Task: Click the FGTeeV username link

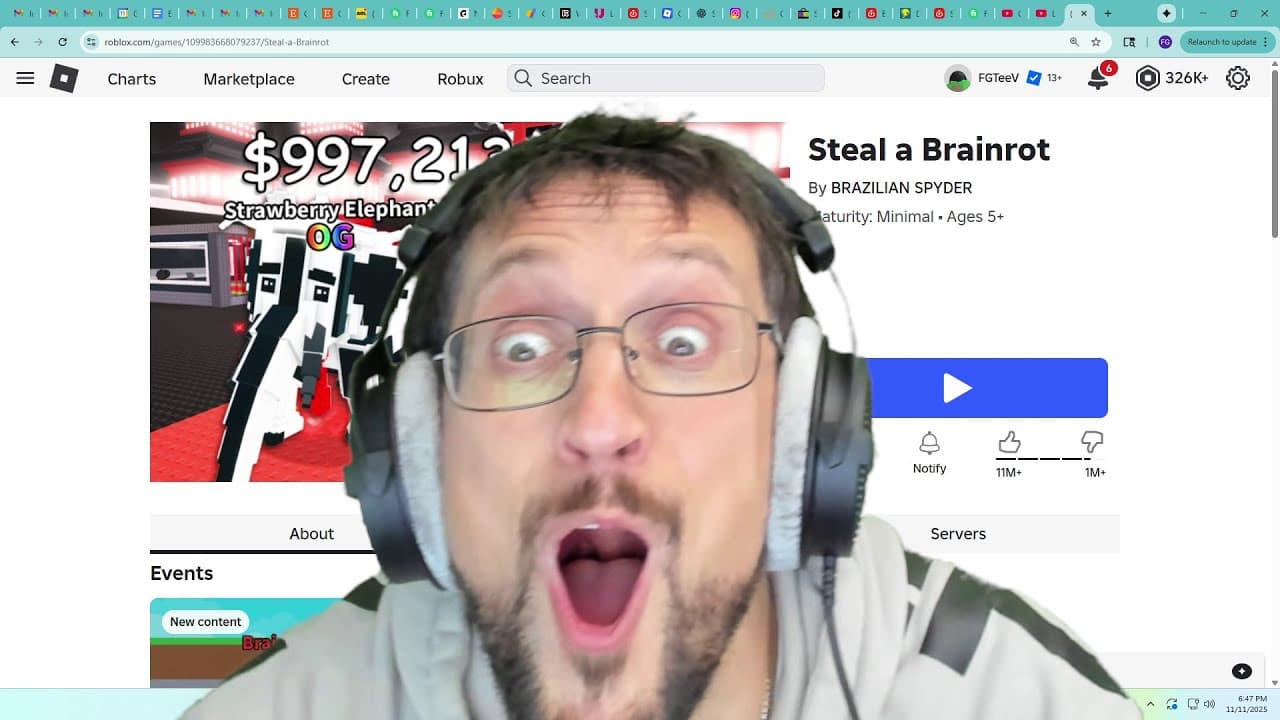Action: (998, 78)
